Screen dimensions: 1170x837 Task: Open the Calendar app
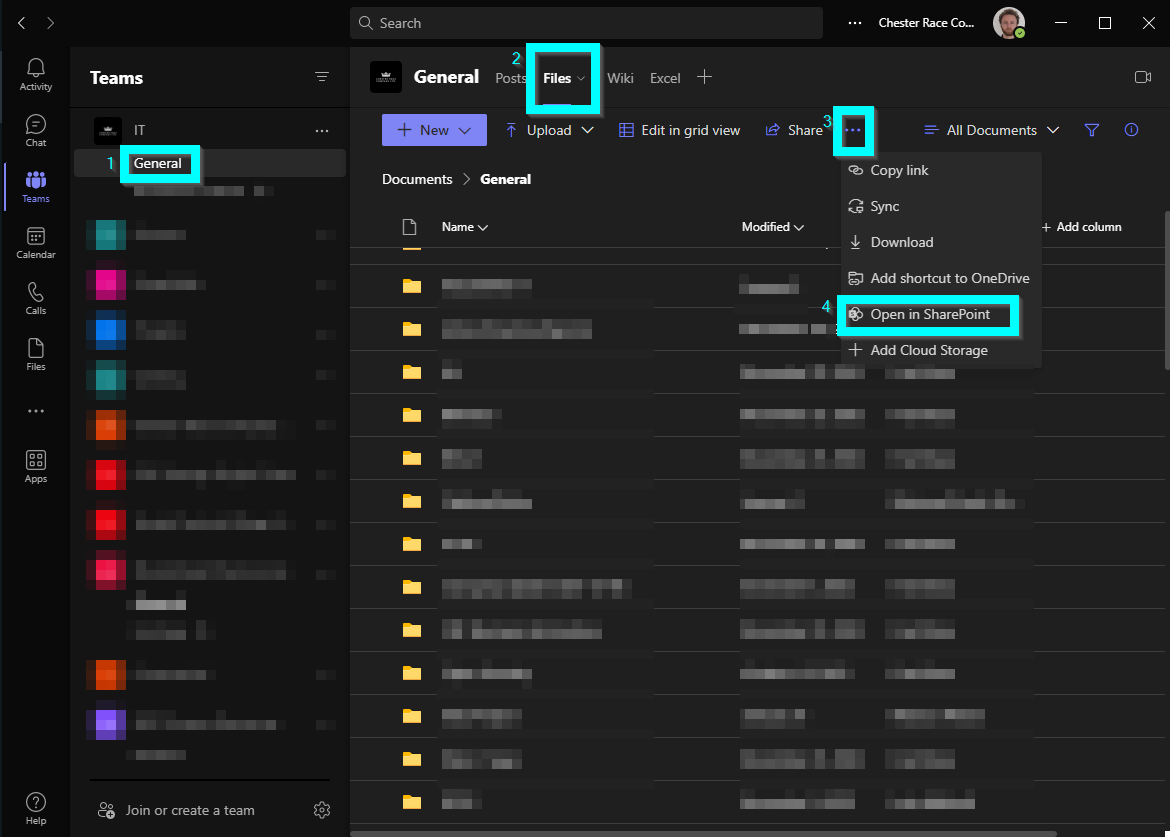[x=35, y=243]
